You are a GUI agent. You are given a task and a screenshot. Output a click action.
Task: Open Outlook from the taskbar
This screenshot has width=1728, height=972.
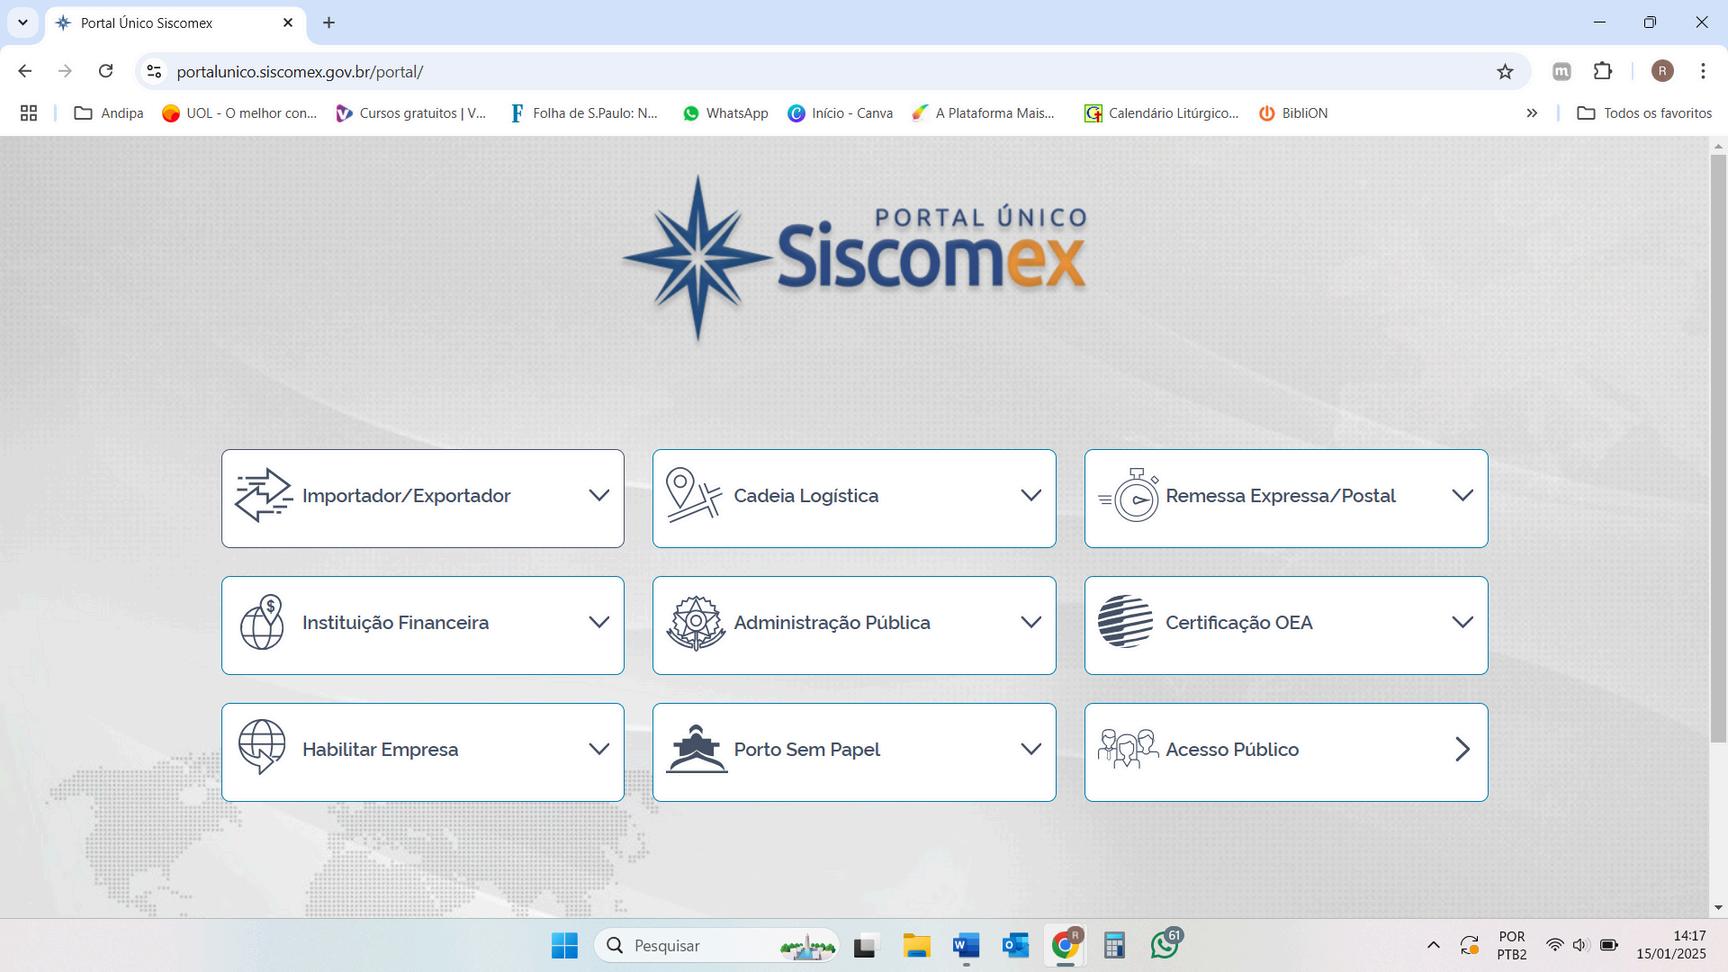[1016, 945]
